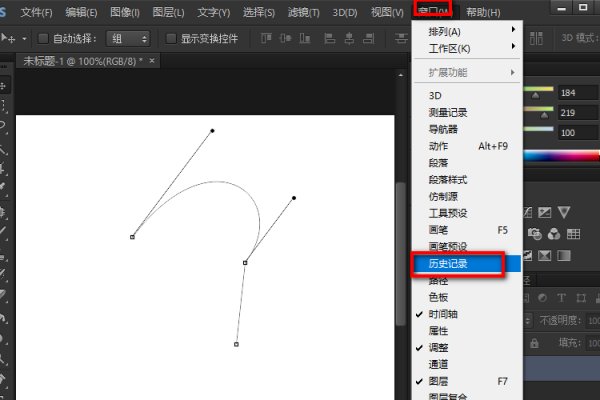Open the 文字(Y) menu

[214, 13]
